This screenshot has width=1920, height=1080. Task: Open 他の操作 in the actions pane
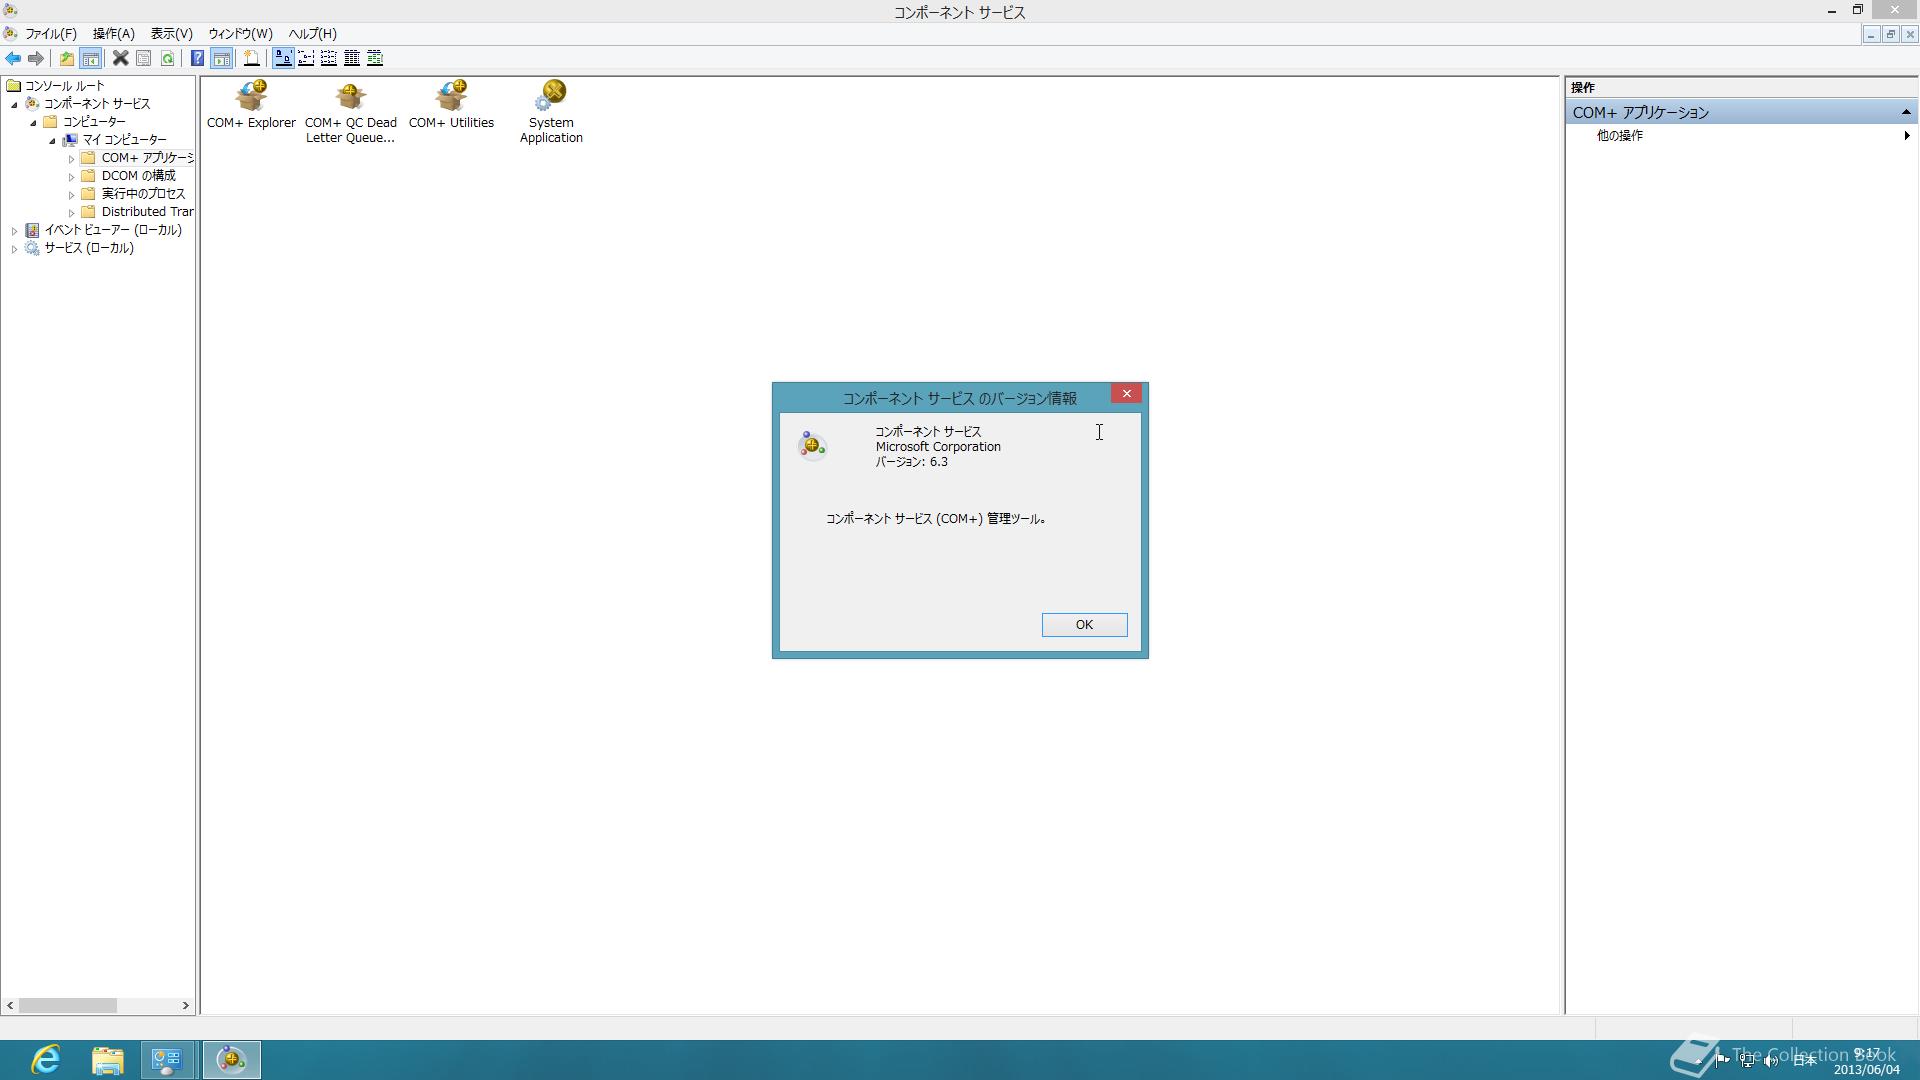[1619, 135]
